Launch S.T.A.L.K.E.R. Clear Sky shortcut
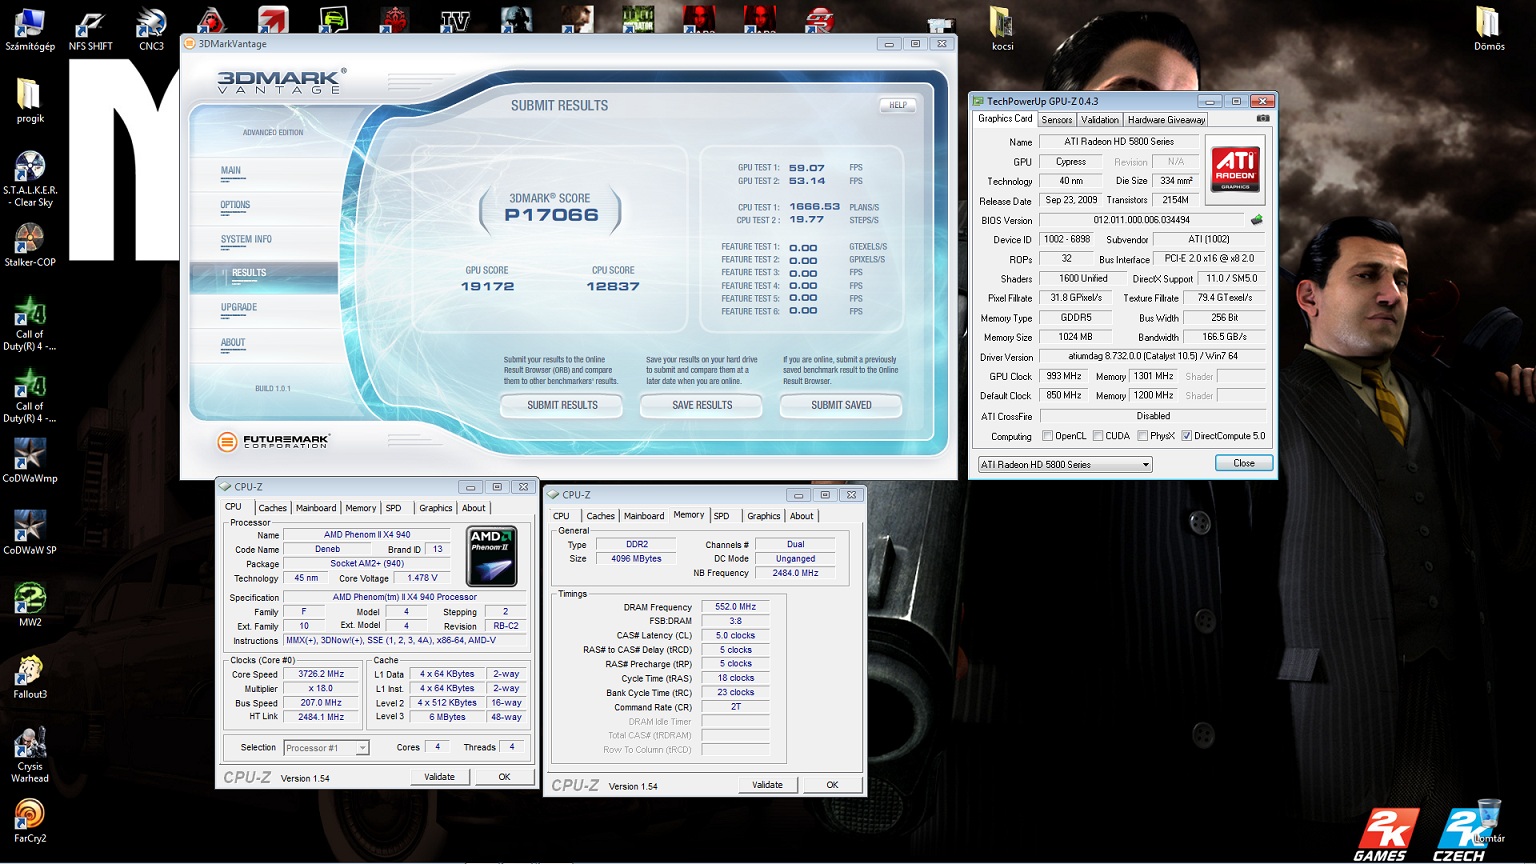1536x864 pixels. [29, 178]
